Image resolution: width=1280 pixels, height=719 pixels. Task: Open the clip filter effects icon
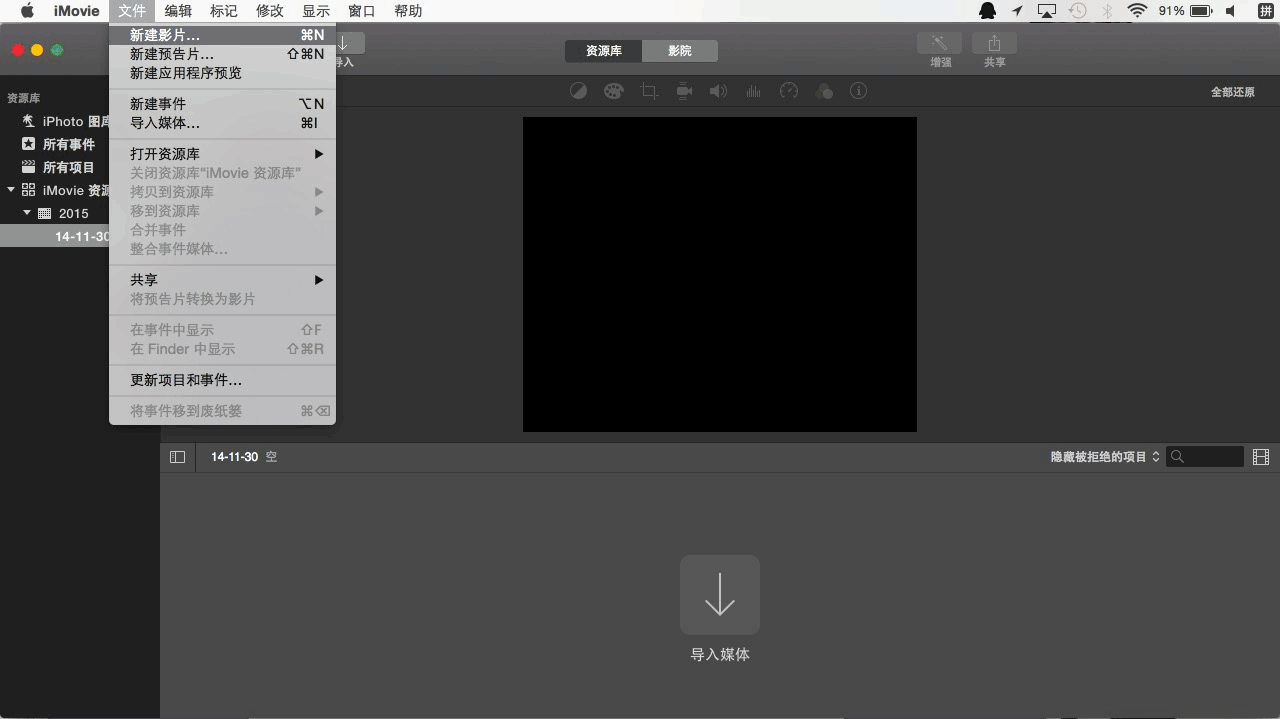point(824,90)
